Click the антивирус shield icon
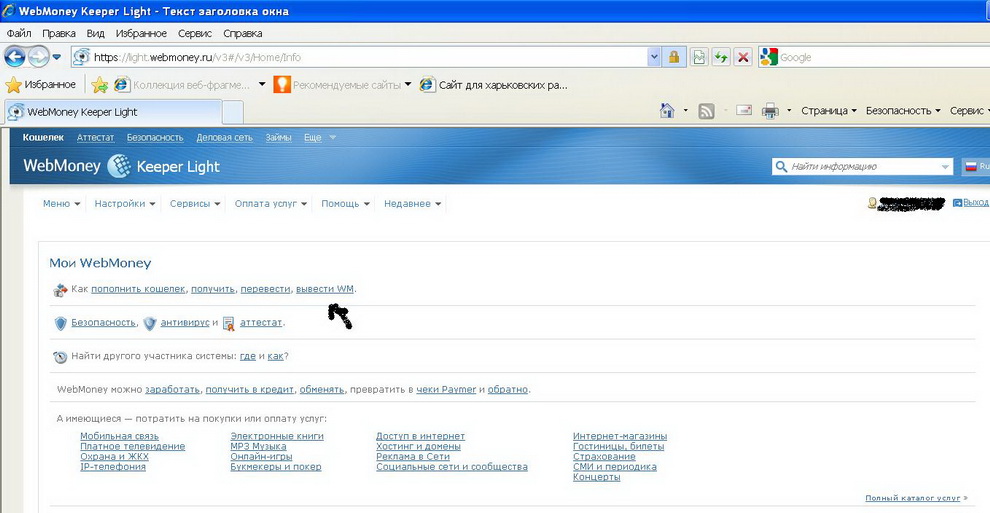The width and height of the screenshot is (990, 513). (x=150, y=323)
